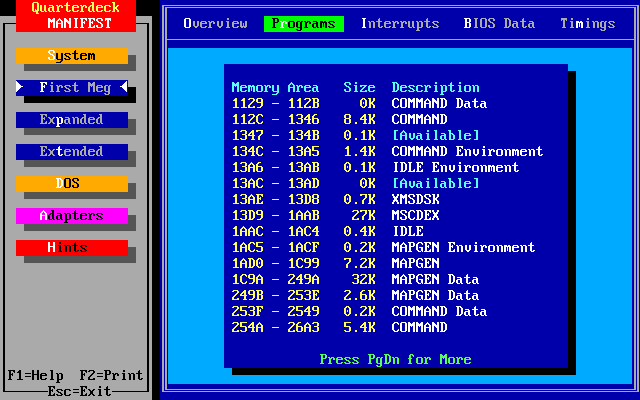The height and width of the screenshot is (400, 640).
Task: Select the 2.6K MAPGEN Data row
Action: [x=356, y=295]
